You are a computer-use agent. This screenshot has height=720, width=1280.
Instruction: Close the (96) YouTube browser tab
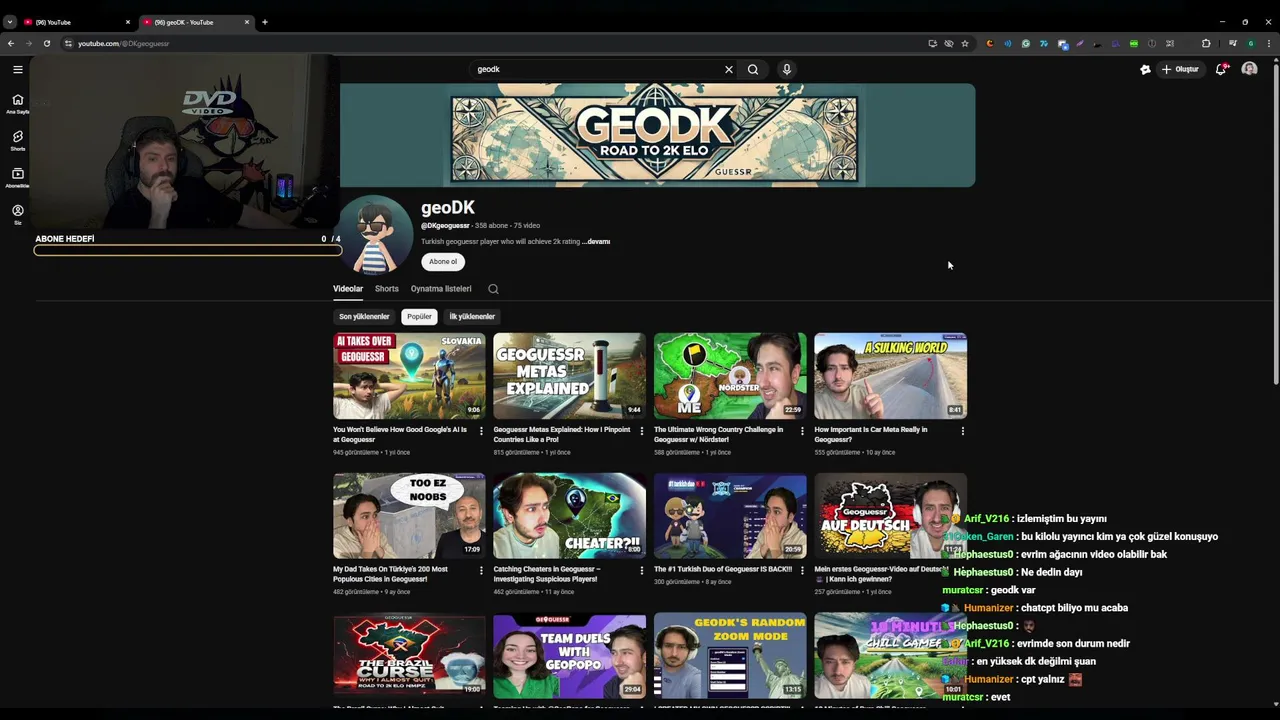[128, 22]
